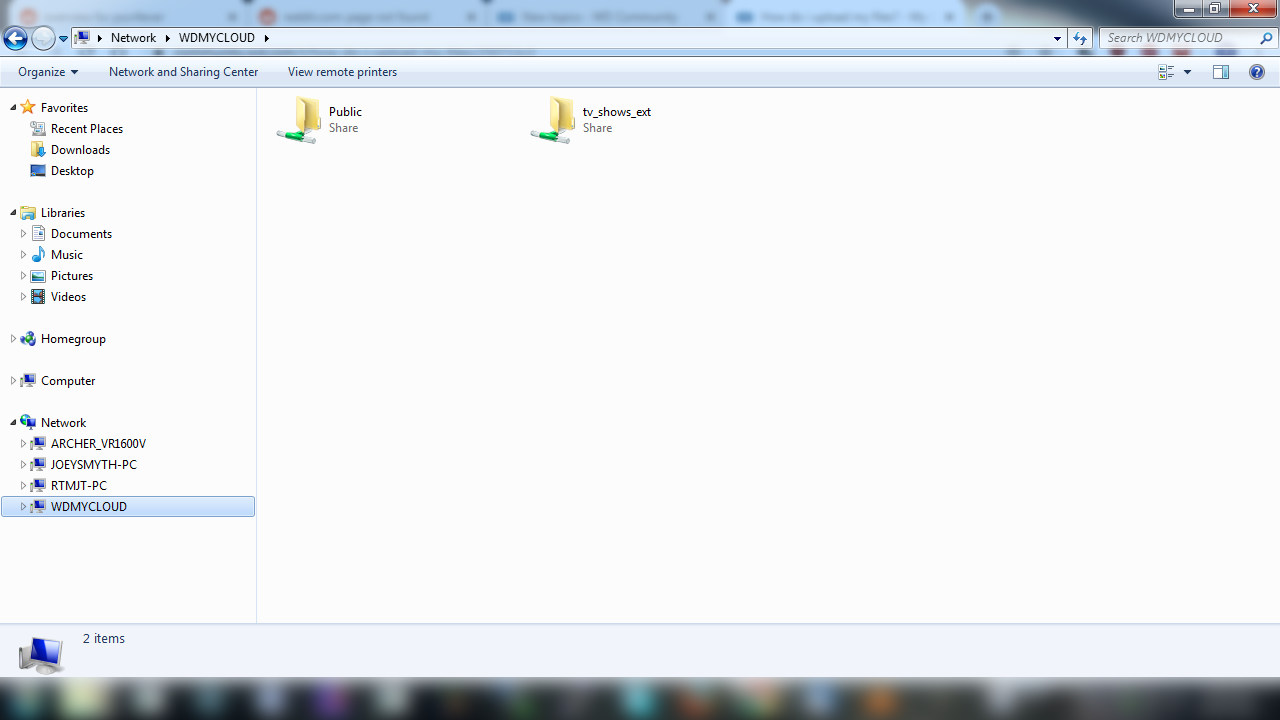Click Network in the breadcrumb bar
Image resolution: width=1280 pixels, height=720 pixels.
(134, 37)
